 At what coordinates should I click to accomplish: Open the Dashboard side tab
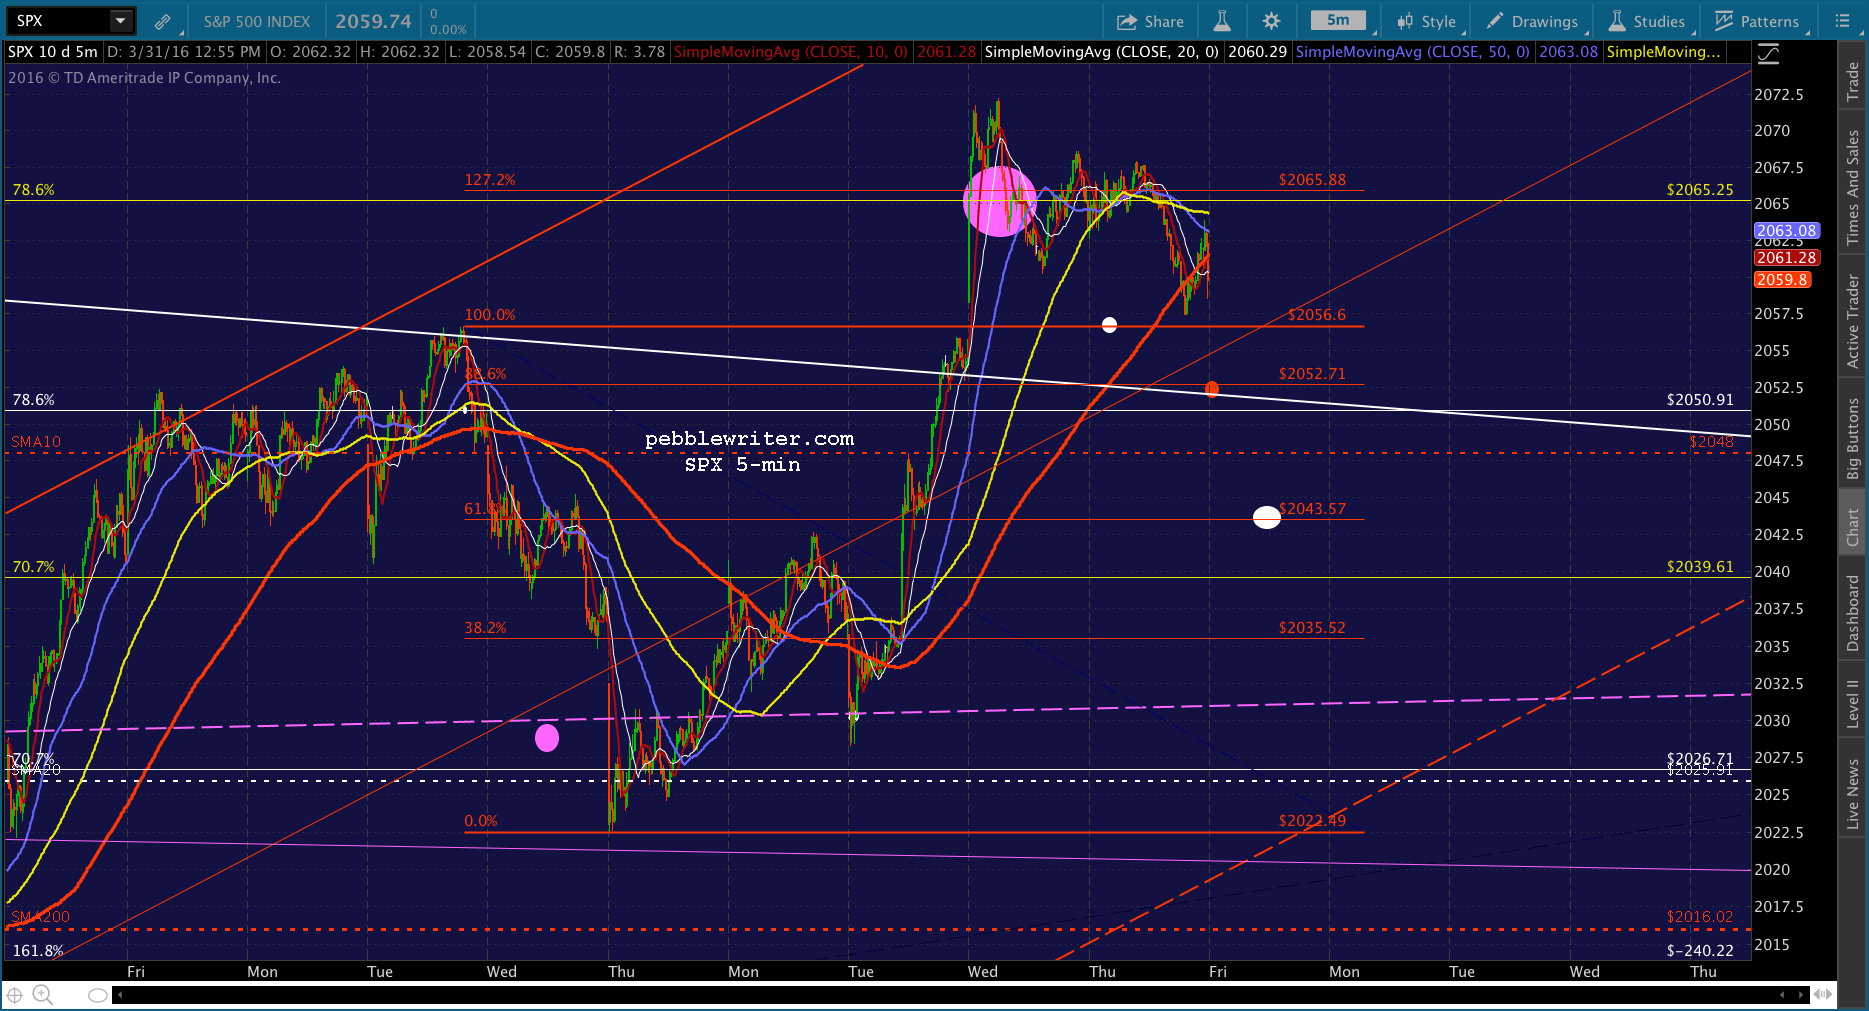click(x=1853, y=613)
